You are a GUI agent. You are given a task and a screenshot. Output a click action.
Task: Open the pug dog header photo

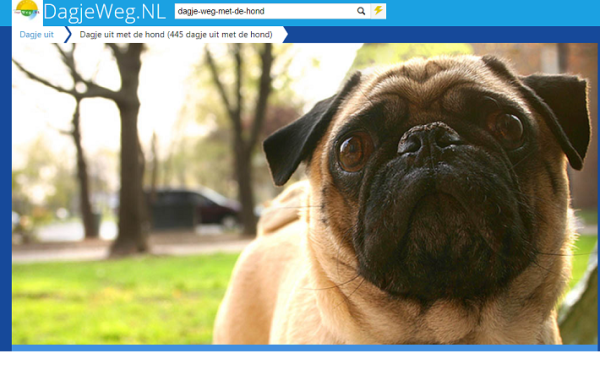click(x=305, y=194)
